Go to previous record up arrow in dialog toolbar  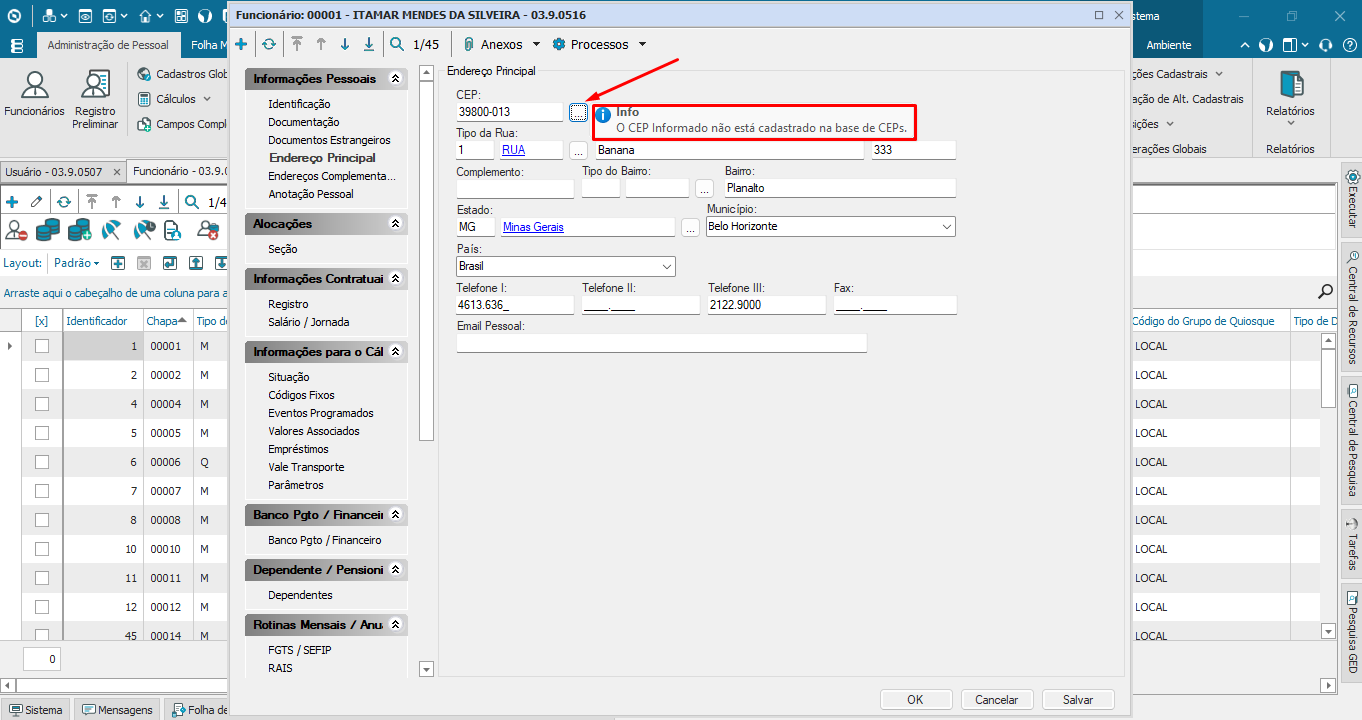[321, 44]
